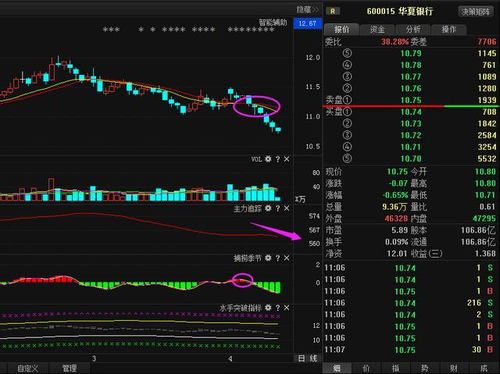
Task: Select the 势 bottom tab
Action: pyautogui.click(x=424, y=368)
